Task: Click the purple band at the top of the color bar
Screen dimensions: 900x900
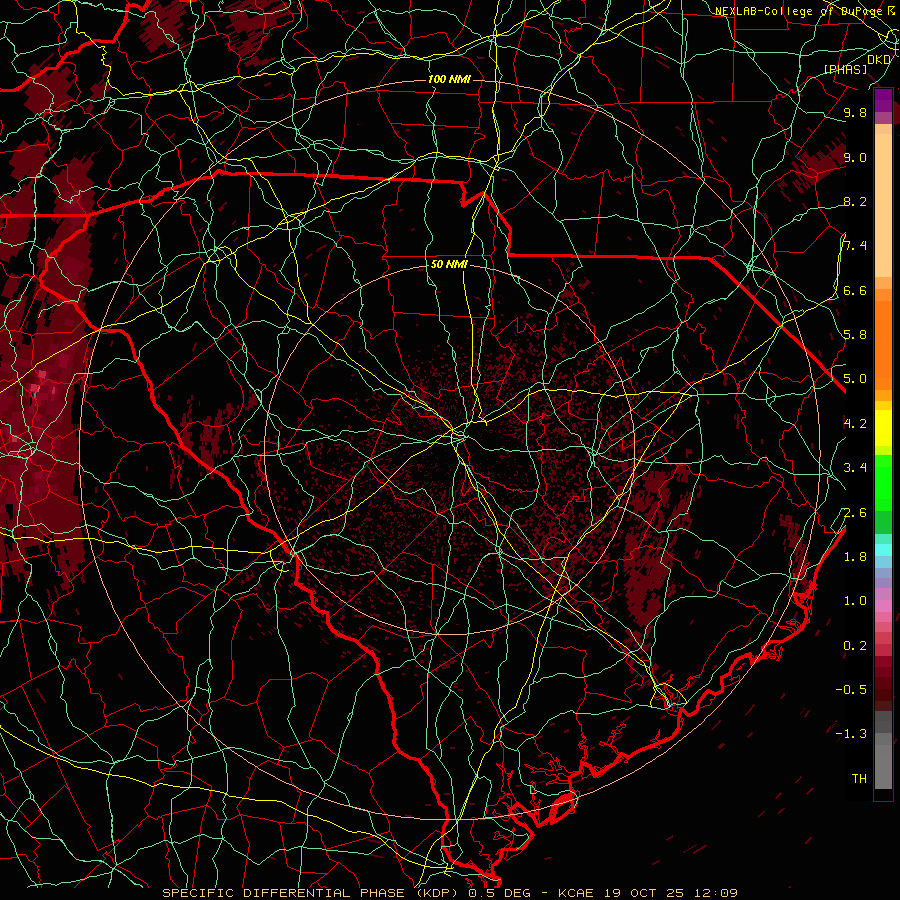Action: (883, 100)
